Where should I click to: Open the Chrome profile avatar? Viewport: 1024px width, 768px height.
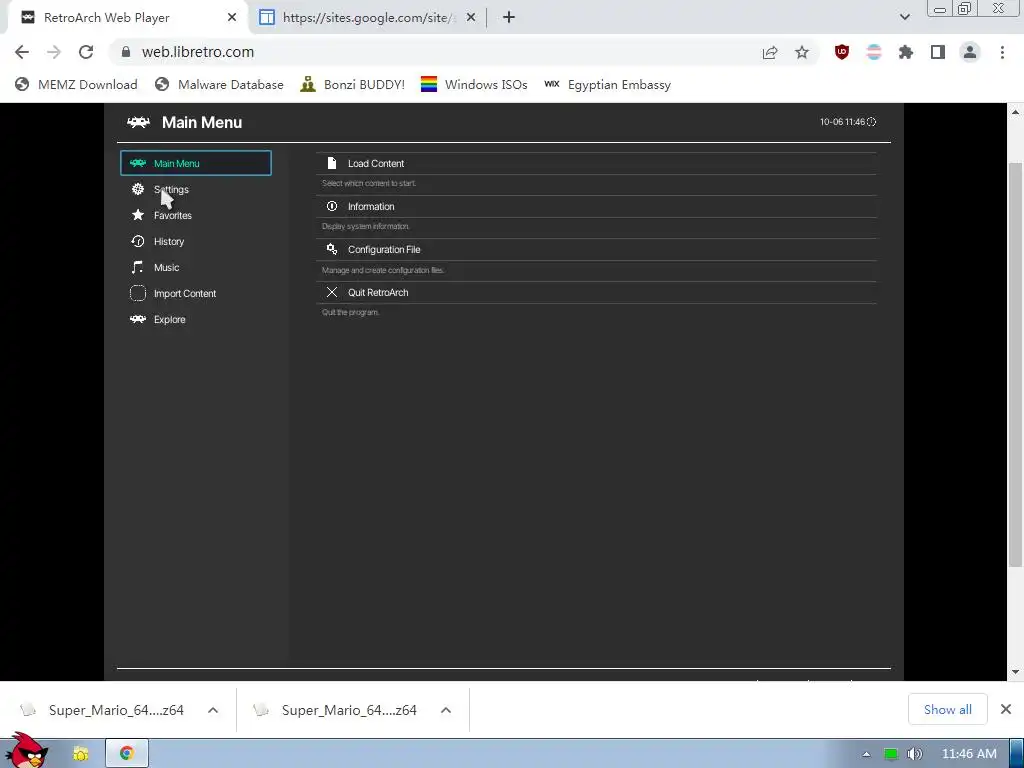pos(970,52)
